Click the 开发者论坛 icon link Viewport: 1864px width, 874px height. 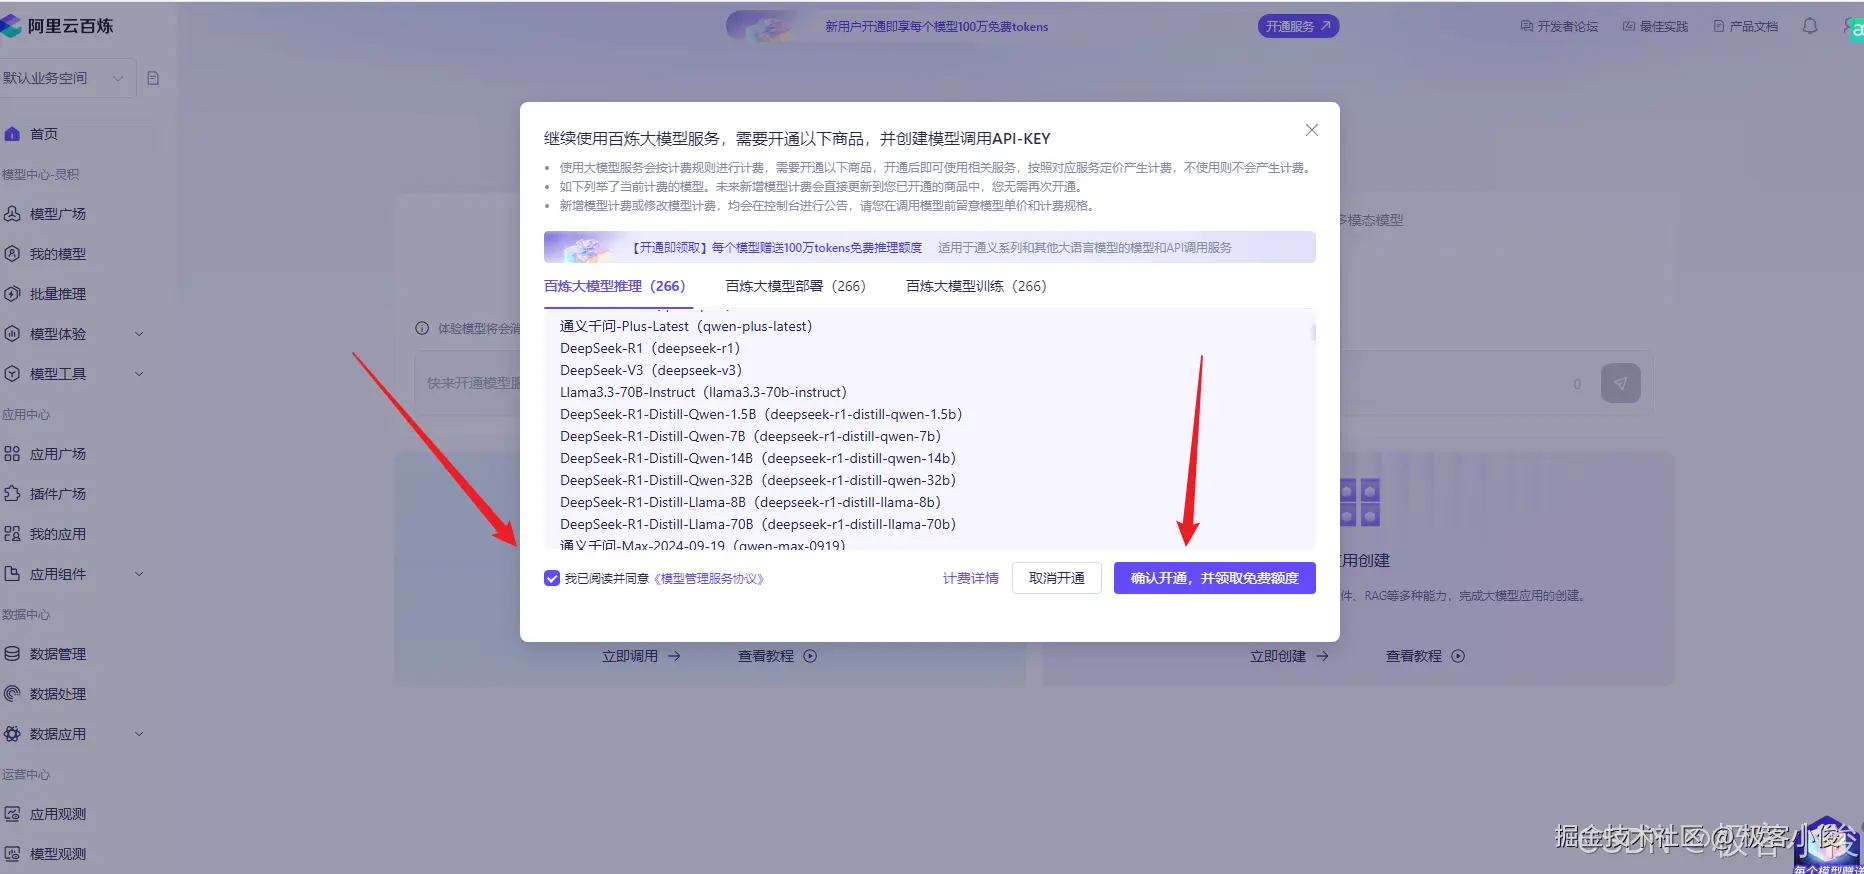point(1527,26)
